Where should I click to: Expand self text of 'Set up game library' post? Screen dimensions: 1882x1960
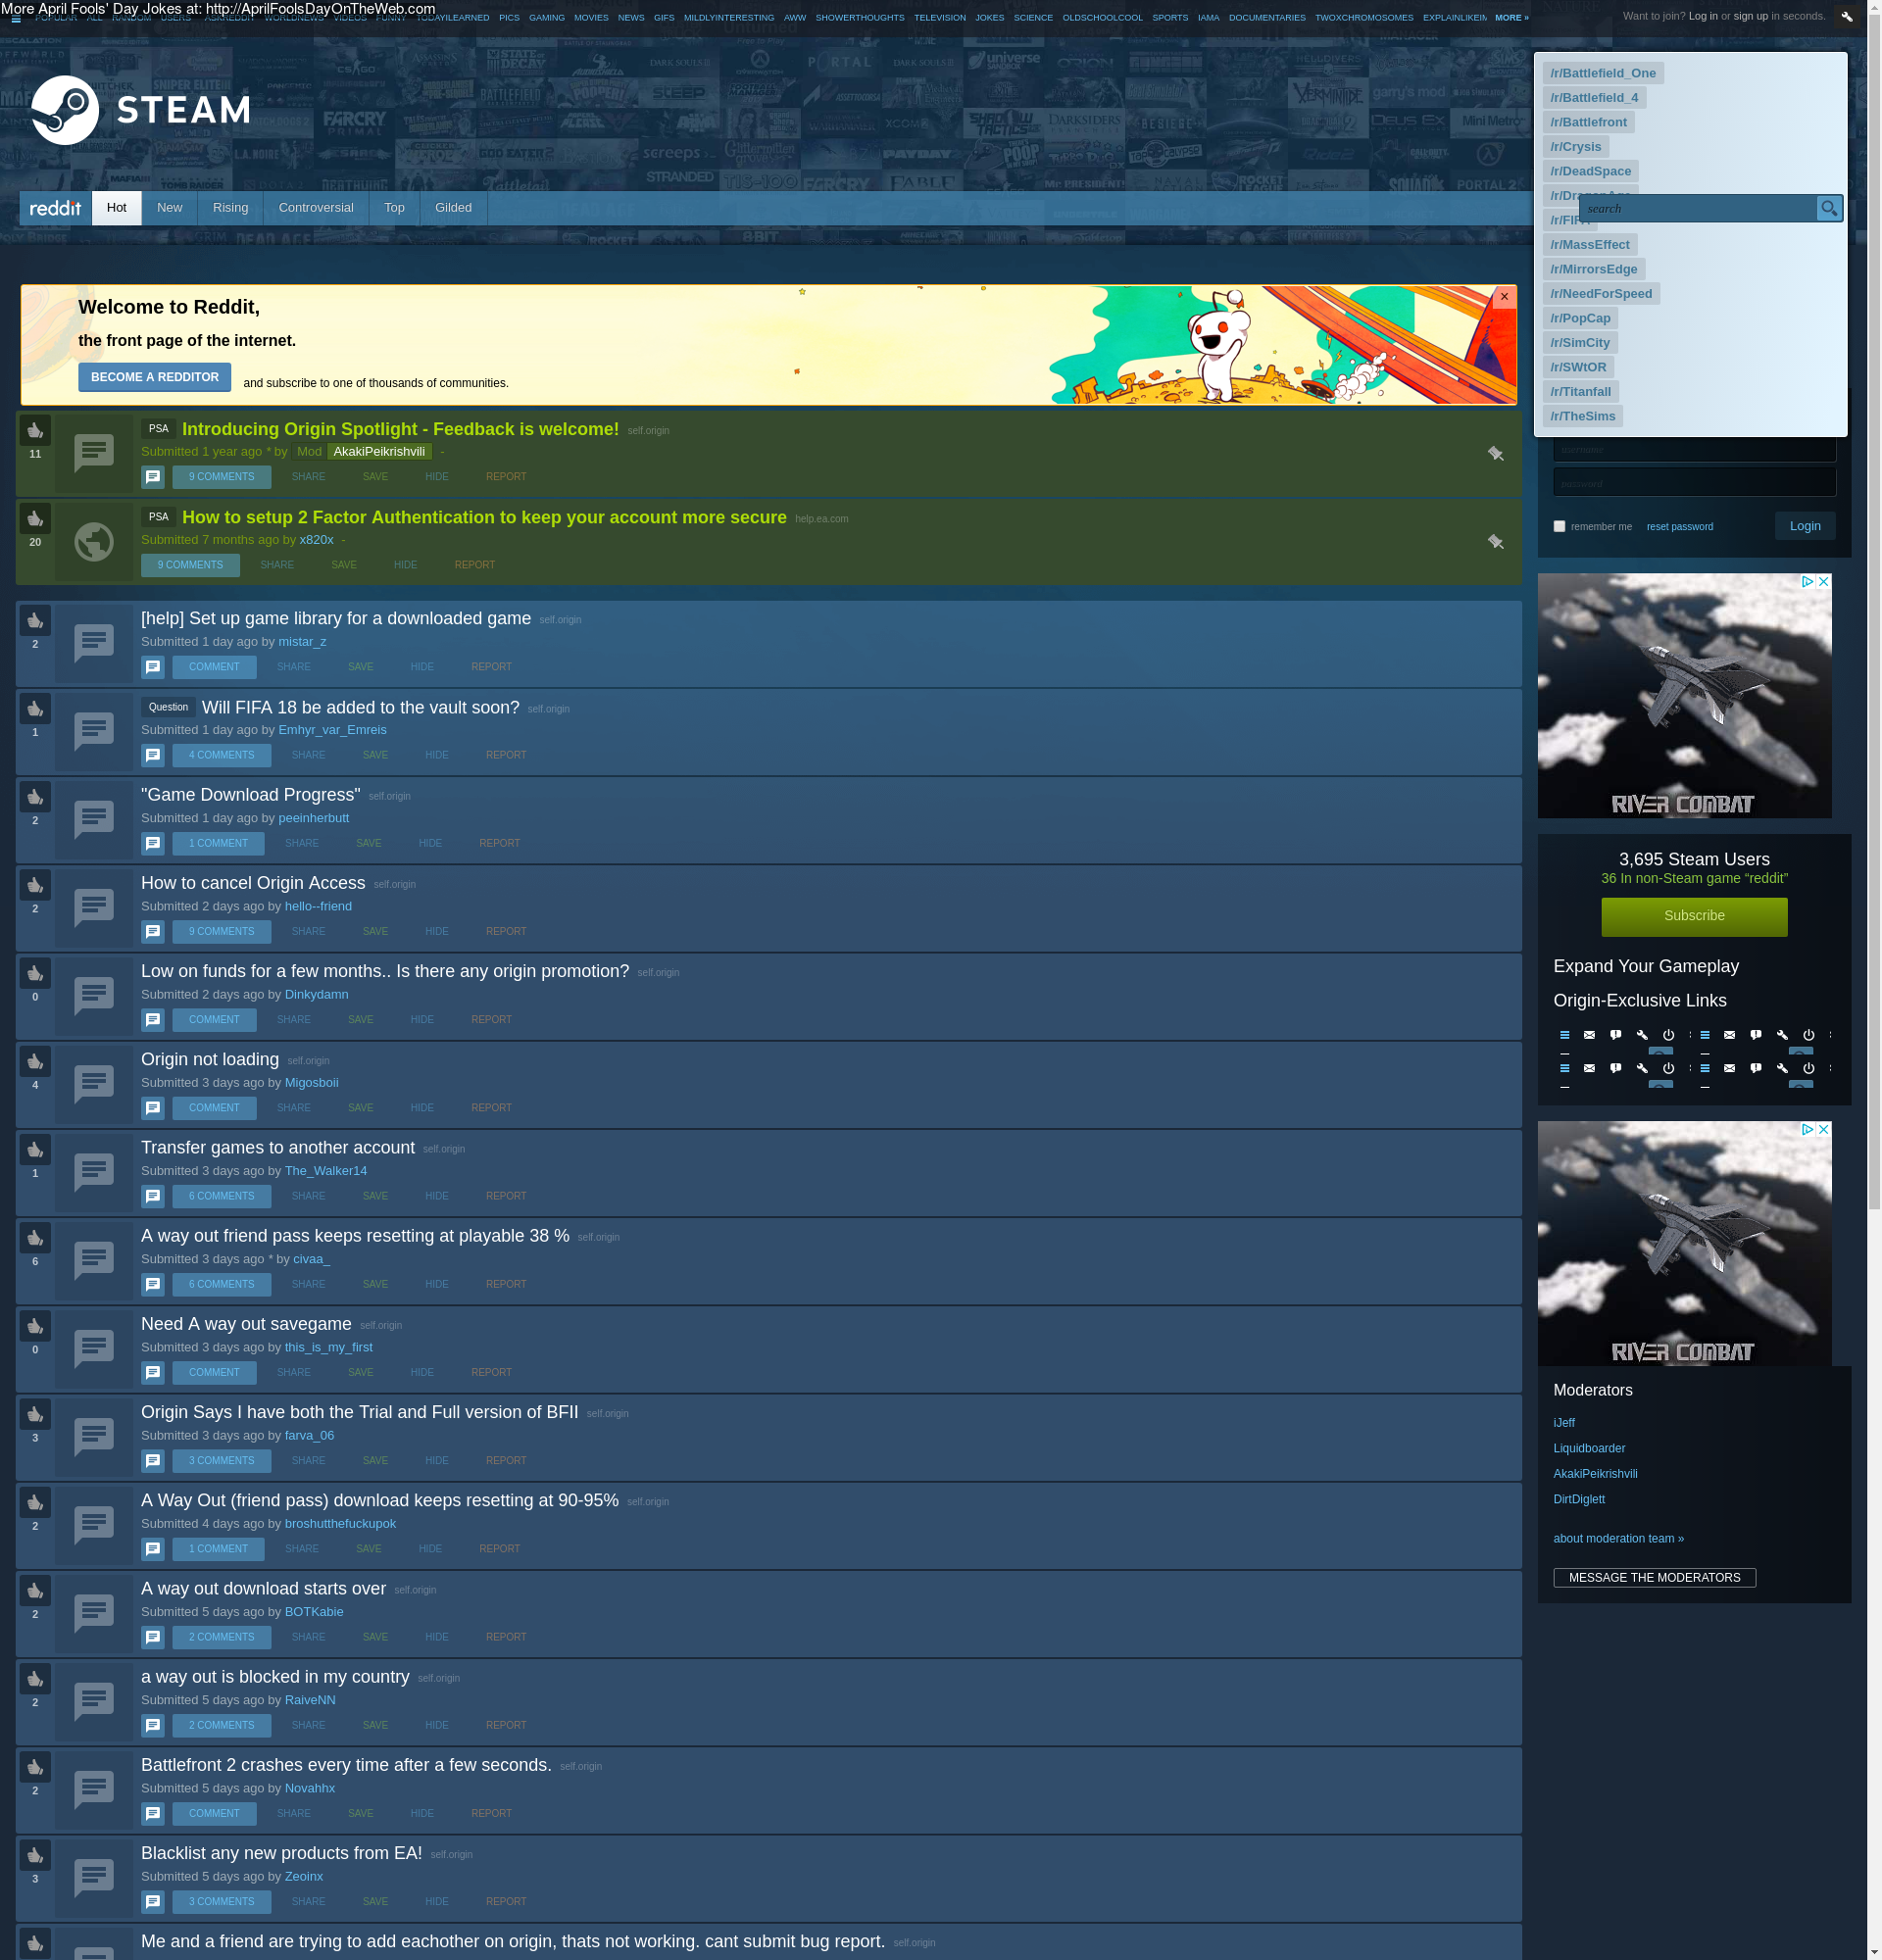pos(153,667)
